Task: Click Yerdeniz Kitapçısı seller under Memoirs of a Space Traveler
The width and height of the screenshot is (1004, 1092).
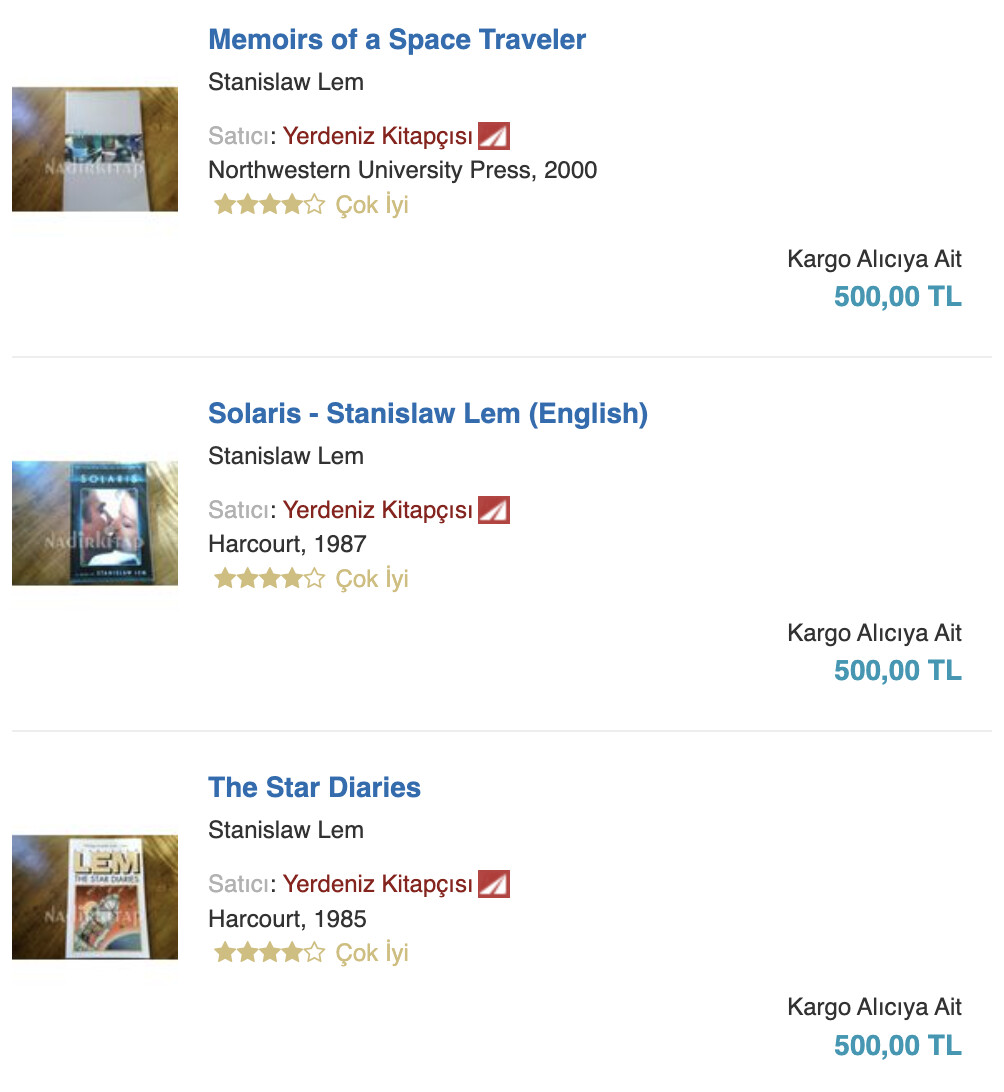Action: (377, 136)
